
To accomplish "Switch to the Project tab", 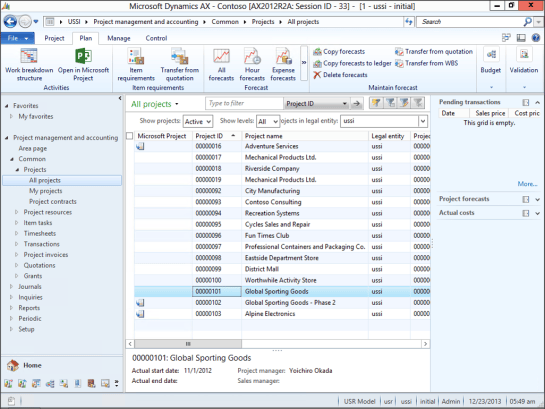I will click(x=54, y=38).
